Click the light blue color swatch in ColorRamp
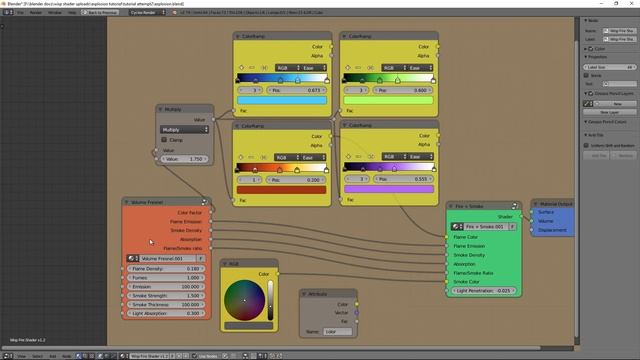The width and height of the screenshot is (640, 360). [x=282, y=100]
